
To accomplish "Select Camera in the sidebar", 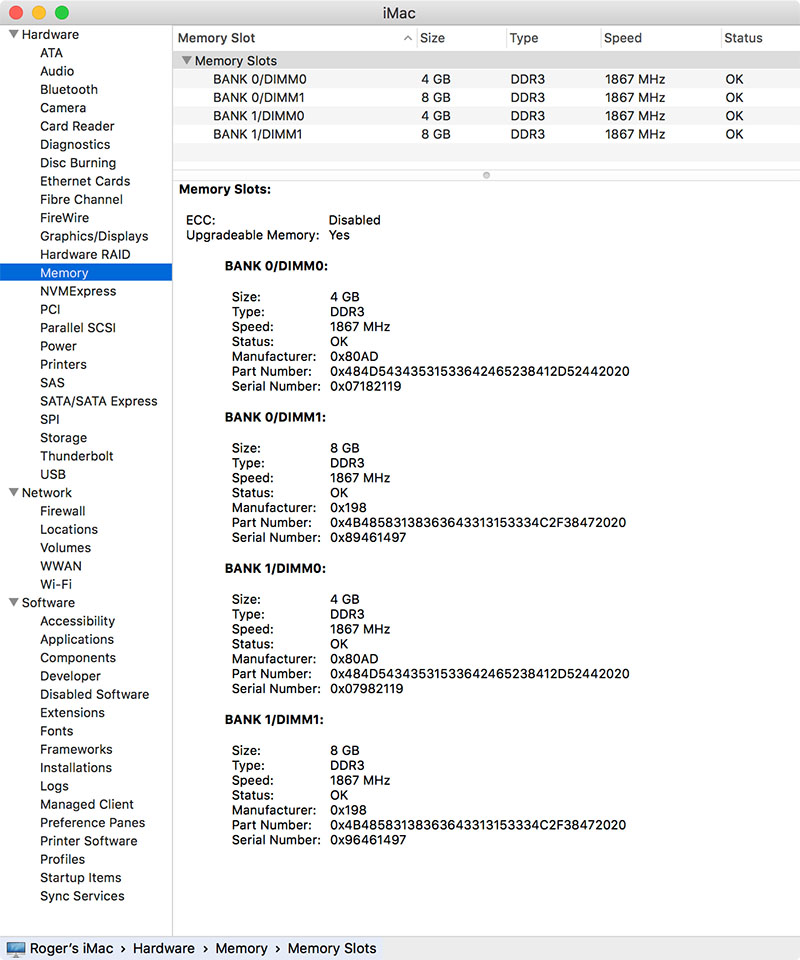I will (x=63, y=108).
